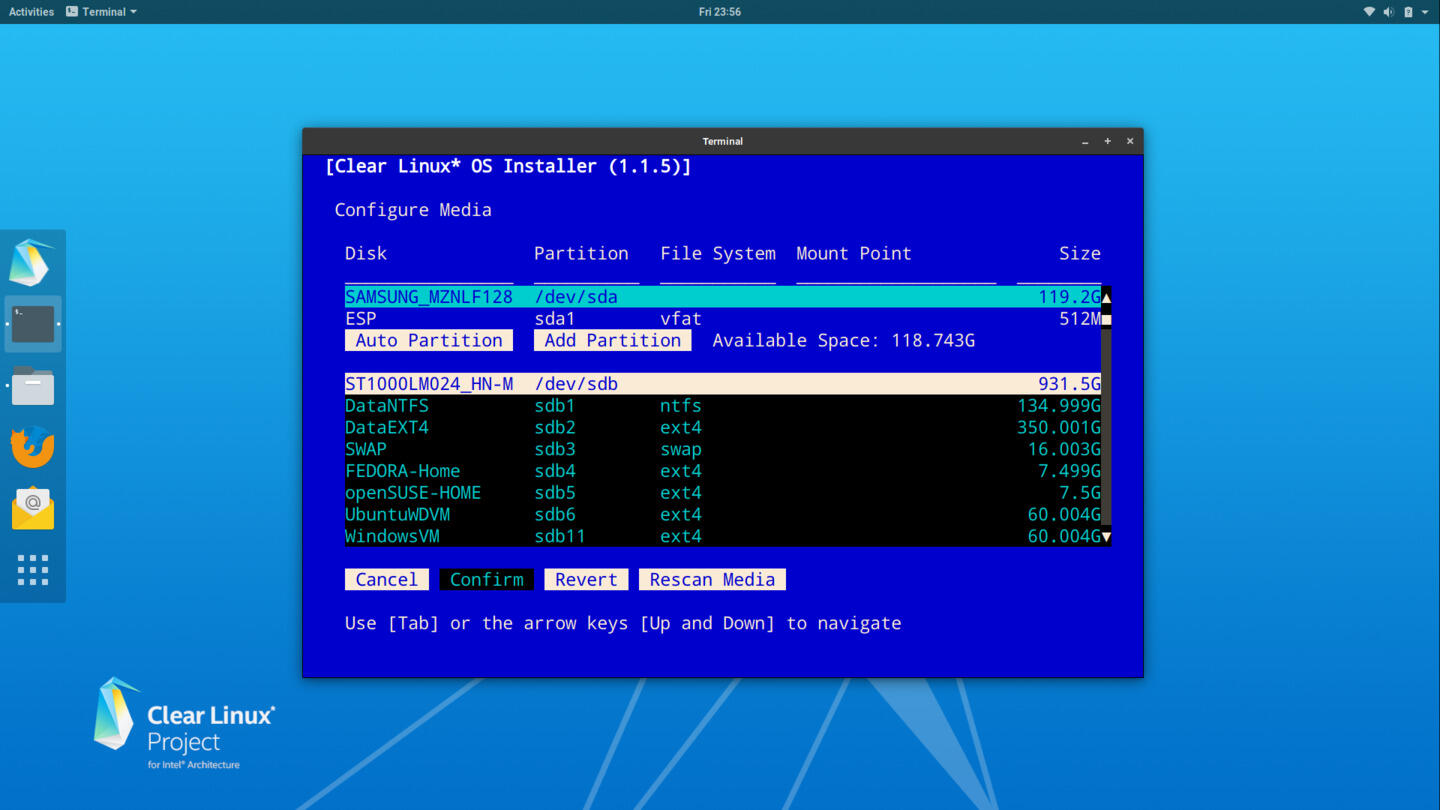Click scroll up arrow of partition list
The image size is (1440, 810).
[1106, 297]
